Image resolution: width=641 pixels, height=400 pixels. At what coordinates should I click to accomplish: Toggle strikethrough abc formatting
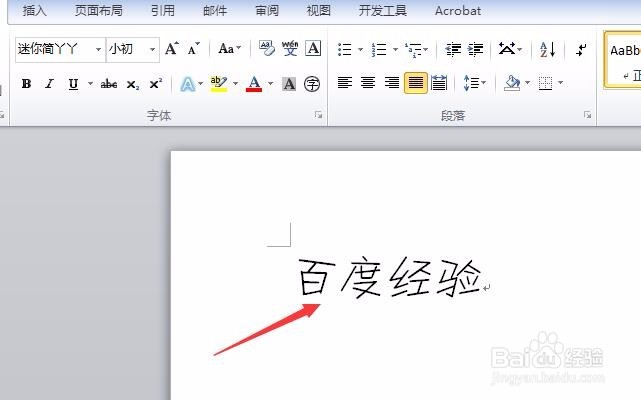(x=109, y=84)
